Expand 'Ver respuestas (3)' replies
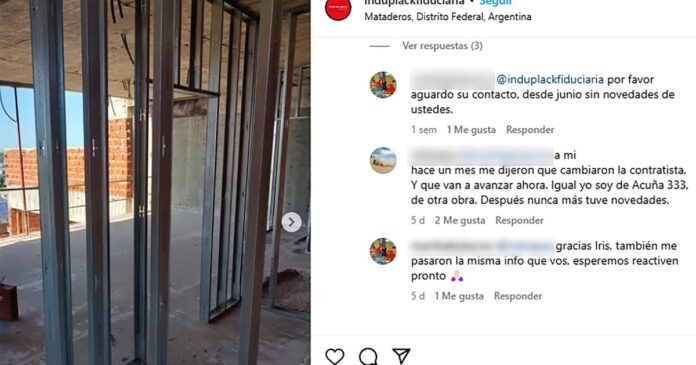 pyautogui.click(x=442, y=46)
